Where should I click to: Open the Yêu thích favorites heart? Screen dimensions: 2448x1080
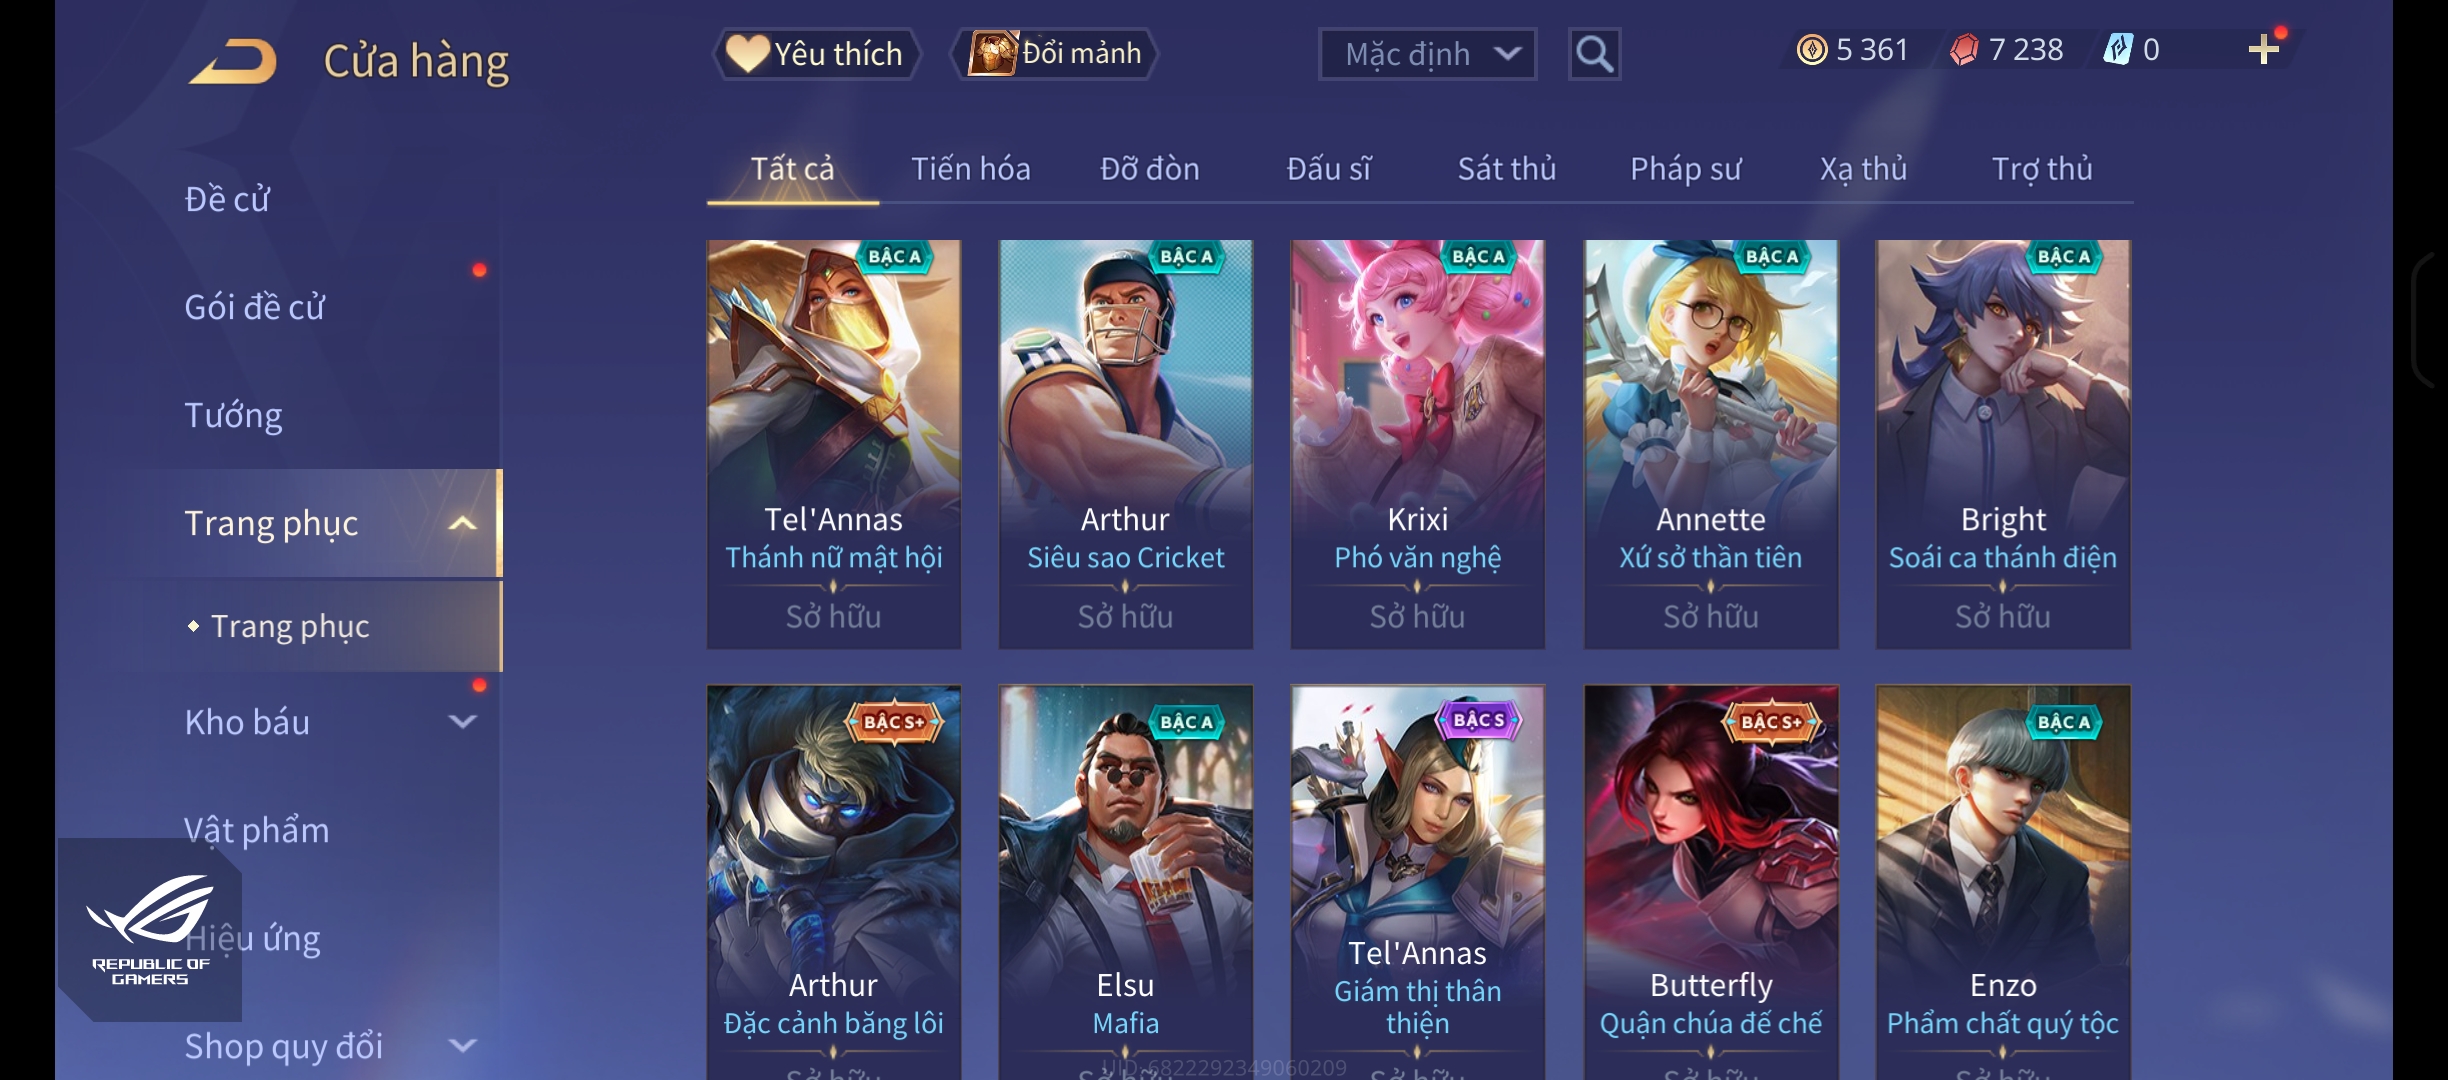(x=815, y=53)
